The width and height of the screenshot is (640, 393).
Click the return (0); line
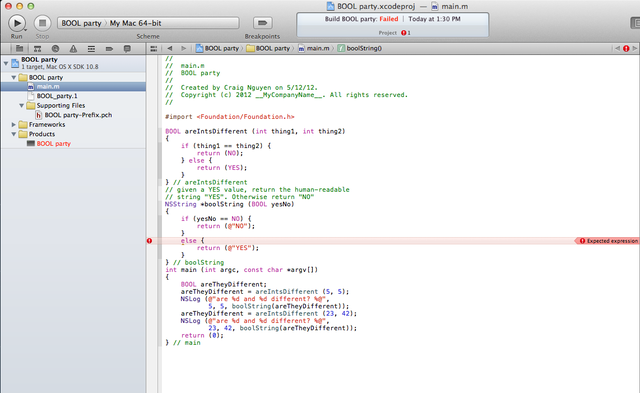(x=202, y=335)
